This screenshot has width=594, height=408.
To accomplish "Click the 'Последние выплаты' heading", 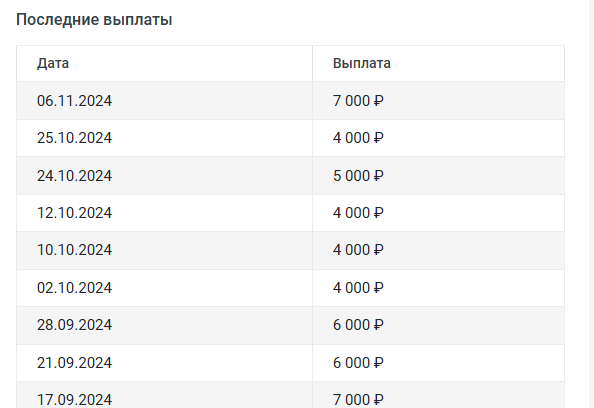I will 94,20.
